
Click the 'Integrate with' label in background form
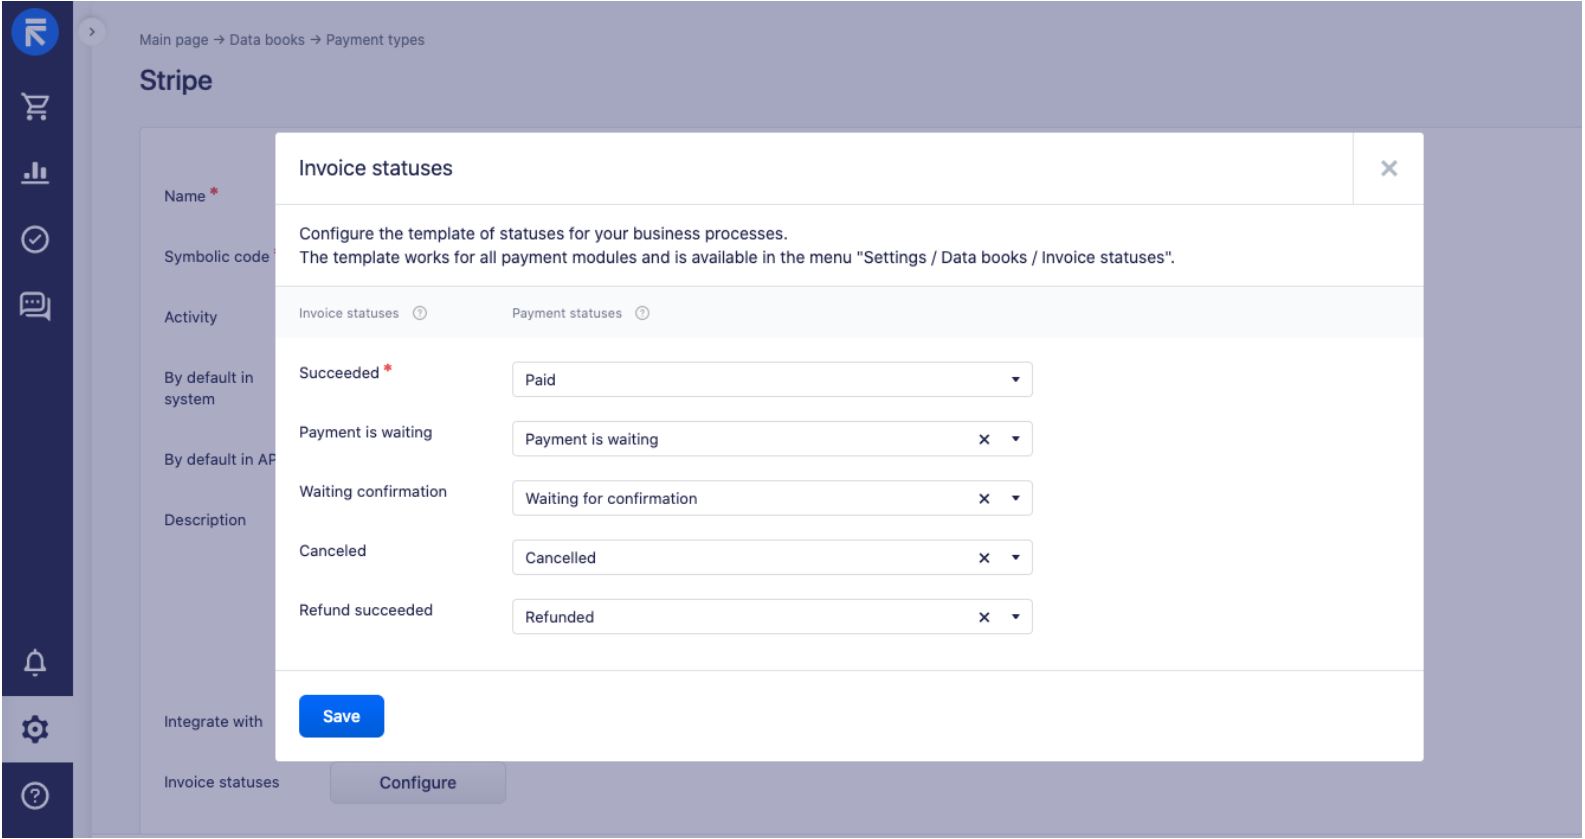[x=213, y=722]
